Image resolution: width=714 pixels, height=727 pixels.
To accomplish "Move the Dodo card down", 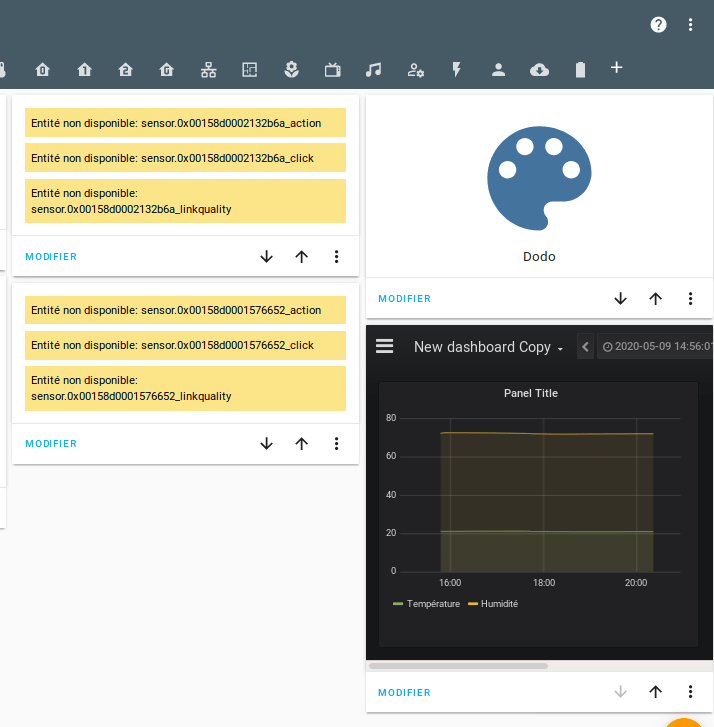I will [620, 298].
